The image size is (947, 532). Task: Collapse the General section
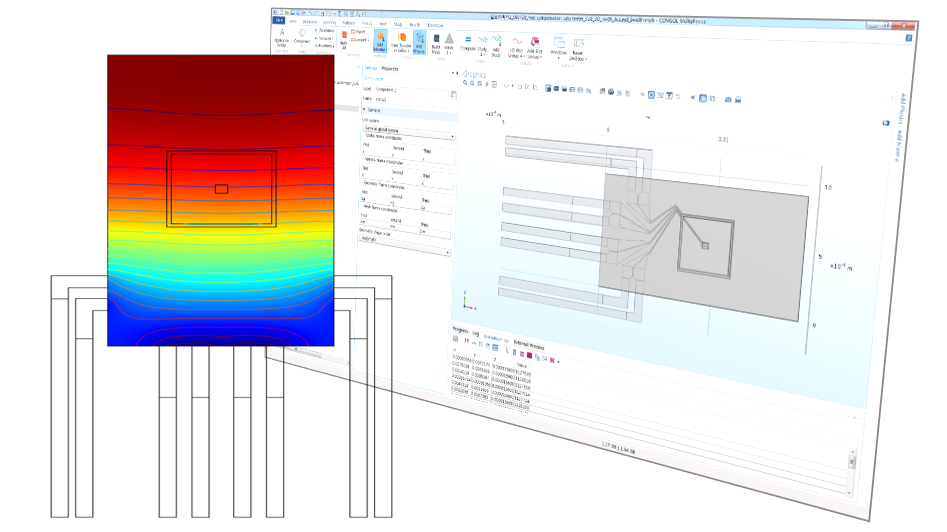click(374, 109)
